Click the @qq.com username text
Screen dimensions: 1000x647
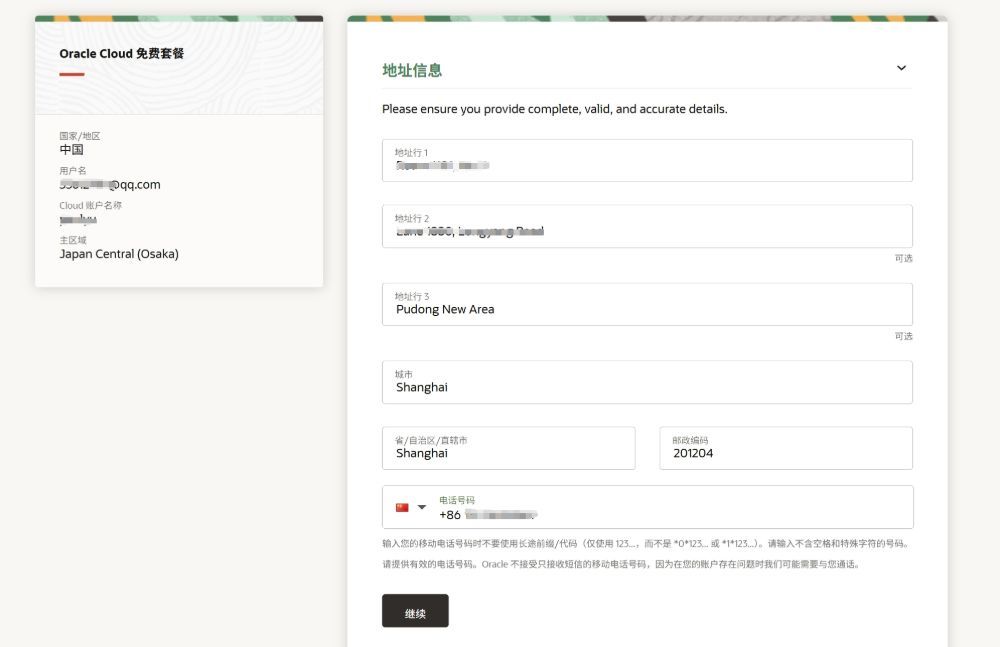[110, 184]
